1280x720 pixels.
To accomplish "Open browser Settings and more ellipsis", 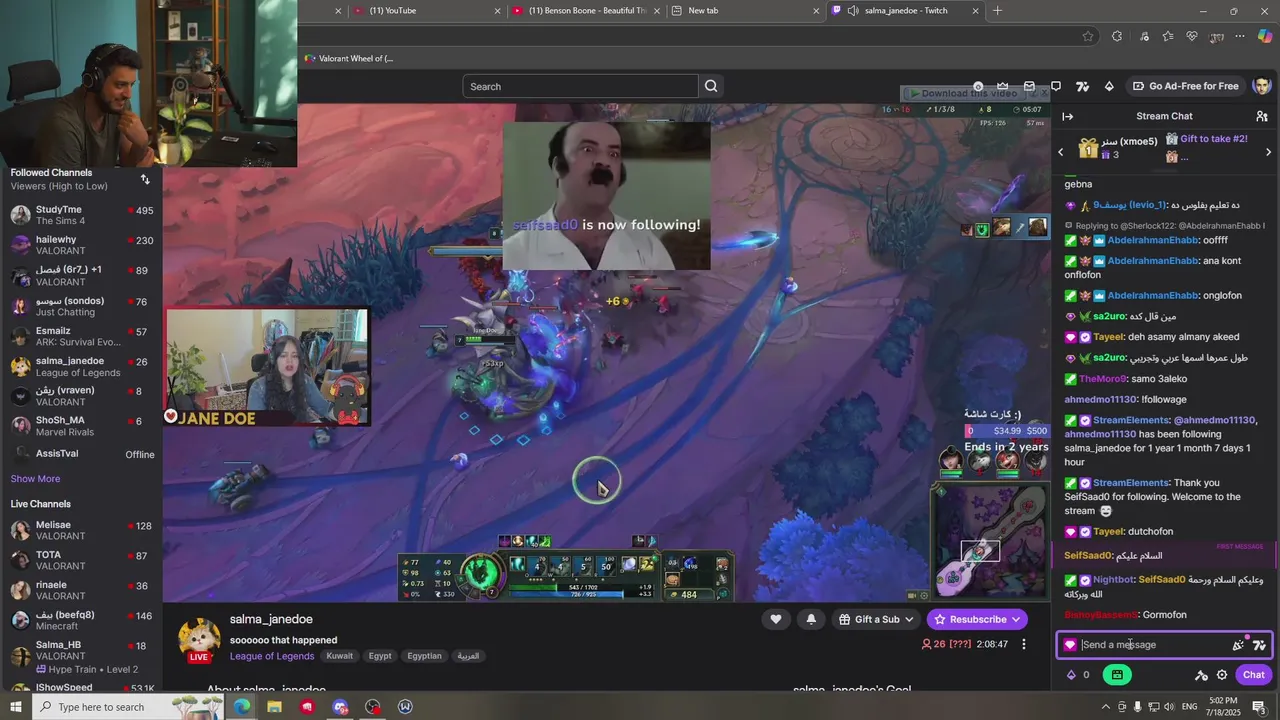I will pyautogui.click(x=1240, y=36).
